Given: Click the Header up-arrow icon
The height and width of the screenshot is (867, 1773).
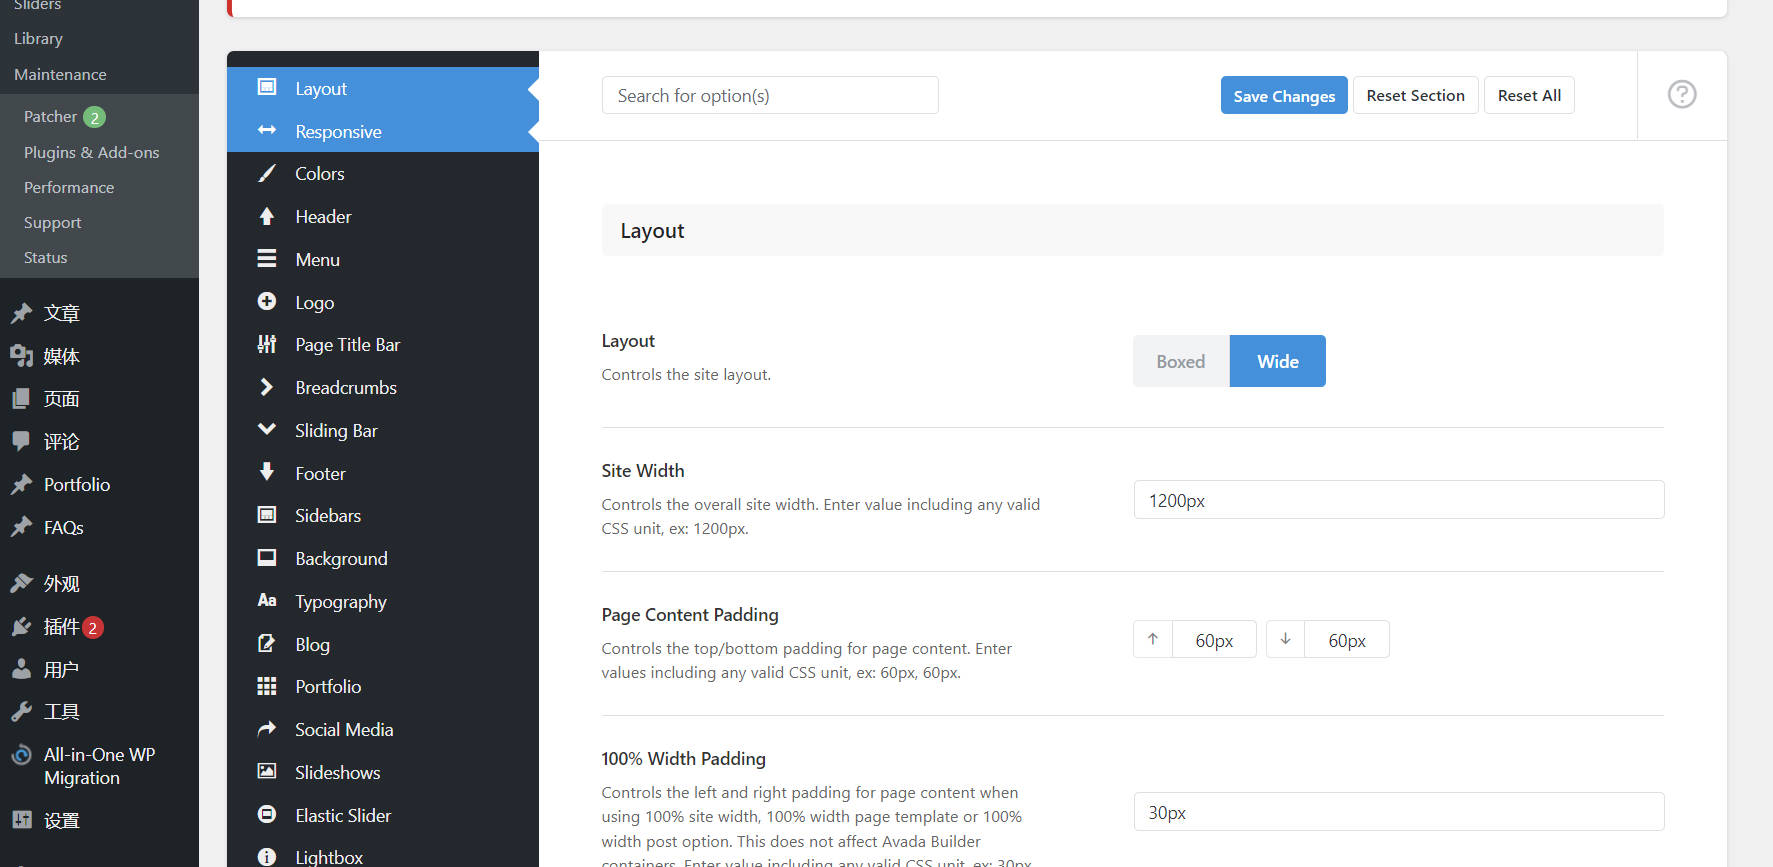Looking at the screenshot, I should click(267, 216).
